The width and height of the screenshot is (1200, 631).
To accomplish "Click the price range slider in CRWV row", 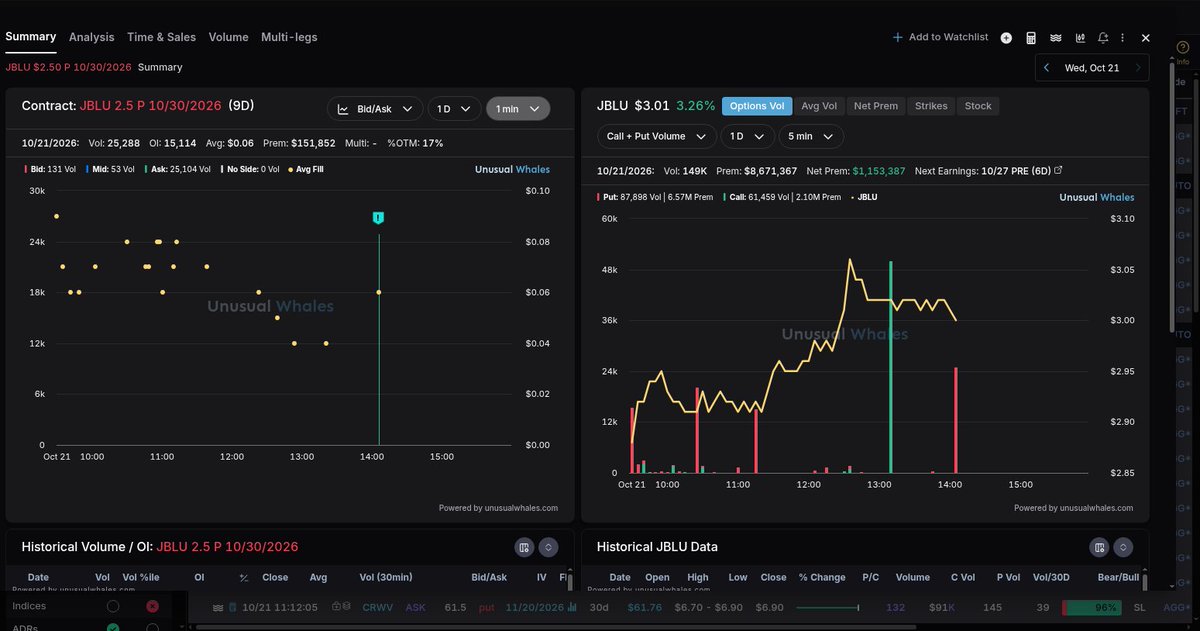I will (x=827, y=607).
